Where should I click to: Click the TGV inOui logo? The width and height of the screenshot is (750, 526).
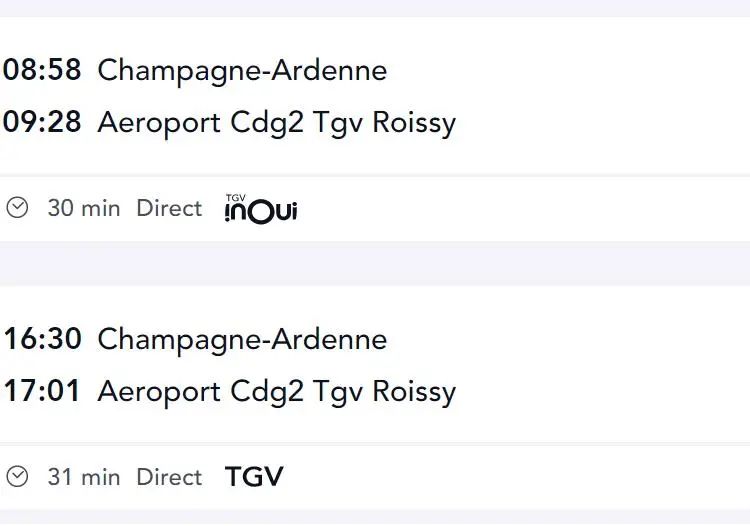(x=261, y=209)
